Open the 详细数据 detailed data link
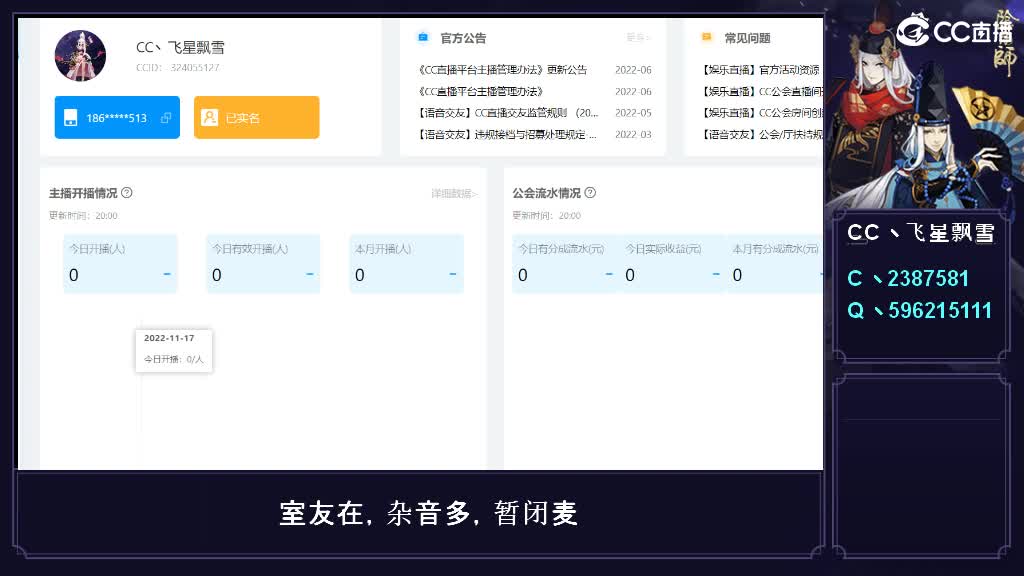1024x576 pixels. 457,193
